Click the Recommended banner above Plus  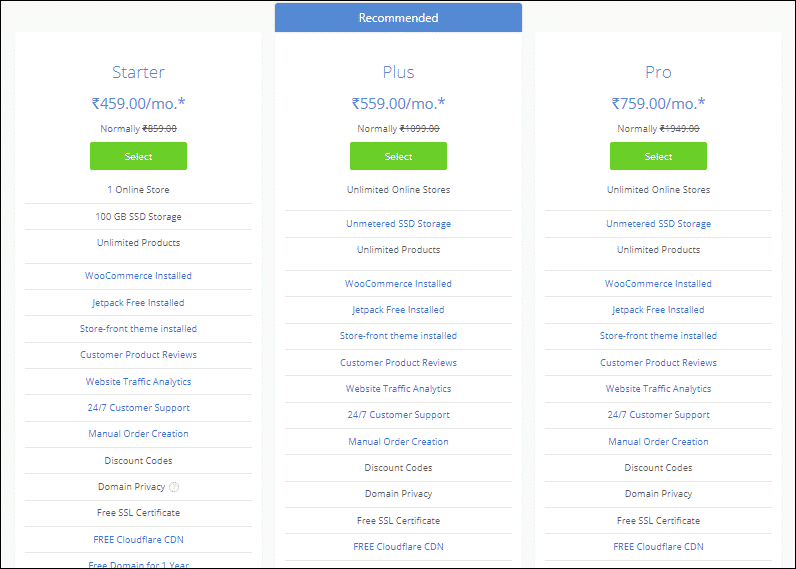(x=399, y=18)
